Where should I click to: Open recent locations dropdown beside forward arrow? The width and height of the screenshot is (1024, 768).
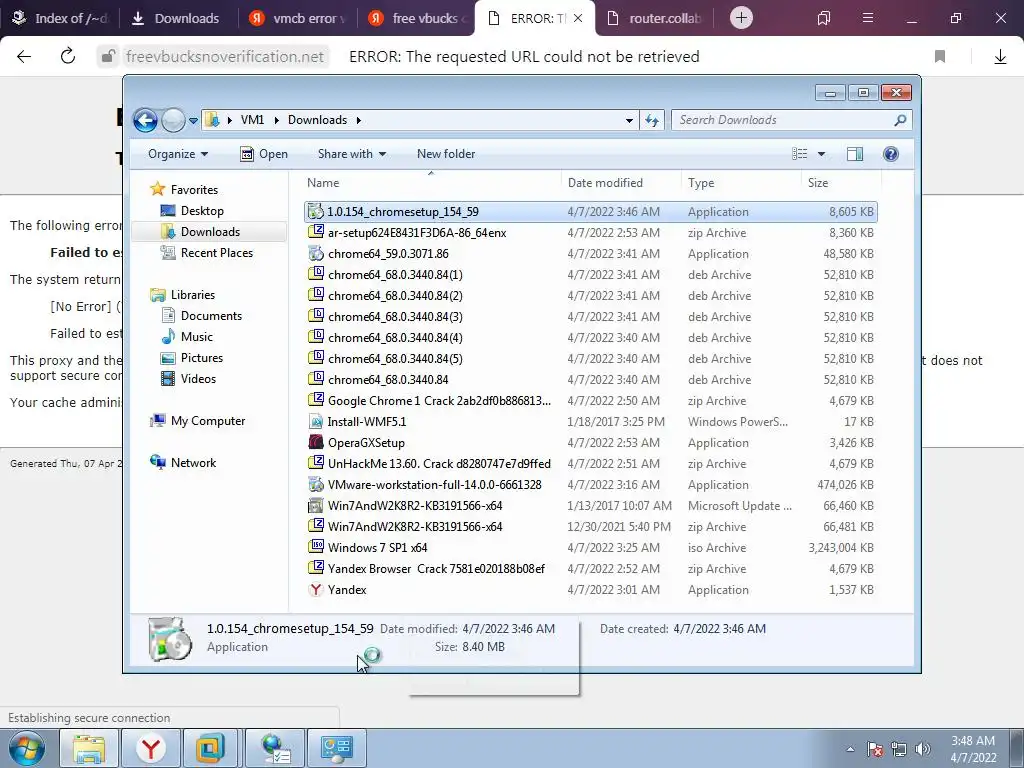[x=193, y=121]
